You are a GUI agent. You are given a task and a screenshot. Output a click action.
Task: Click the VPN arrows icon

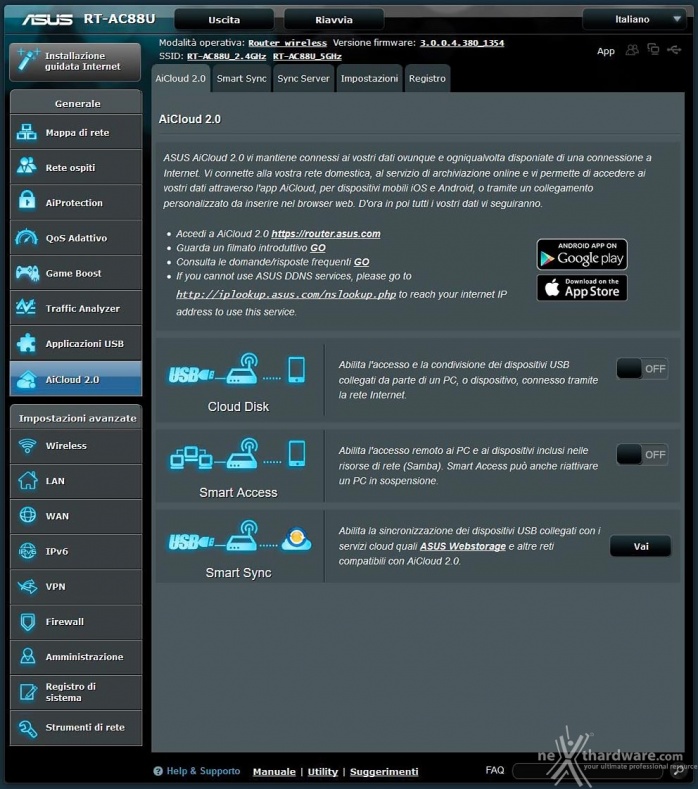(x=27, y=586)
